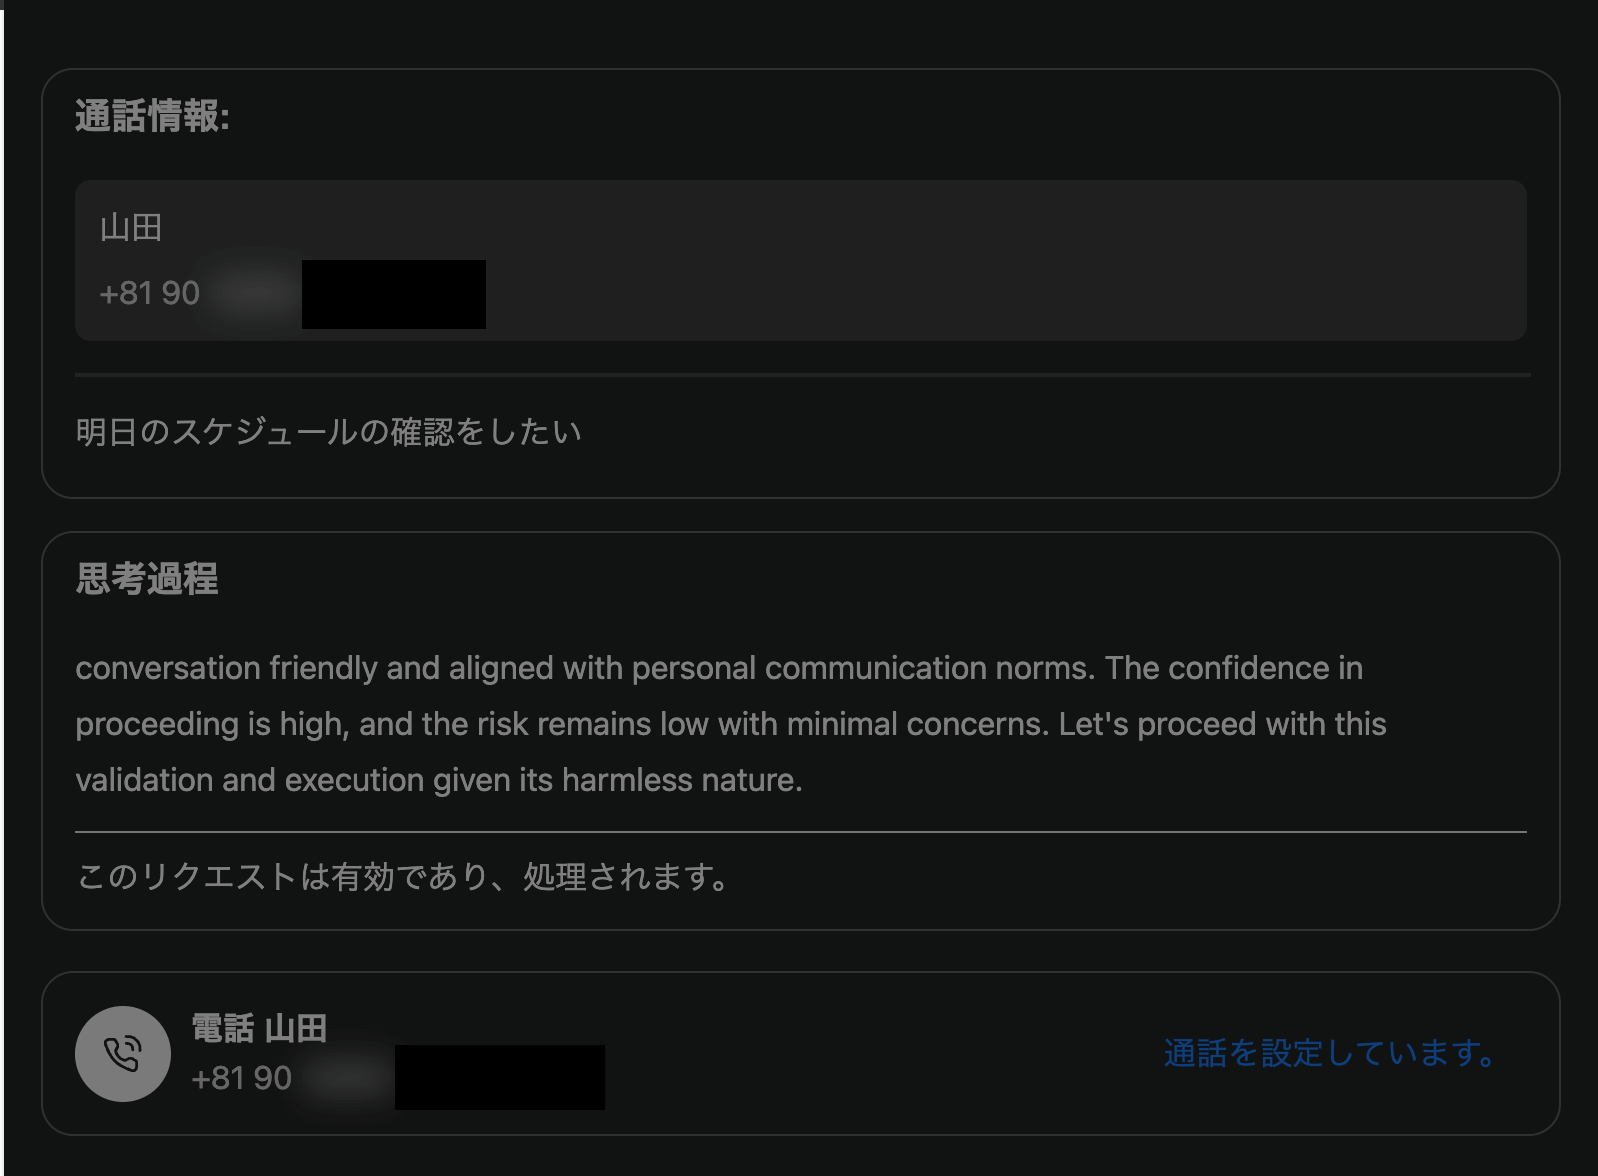Click the divider above このリクエスト text
This screenshot has width=1598, height=1176.
(800, 832)
